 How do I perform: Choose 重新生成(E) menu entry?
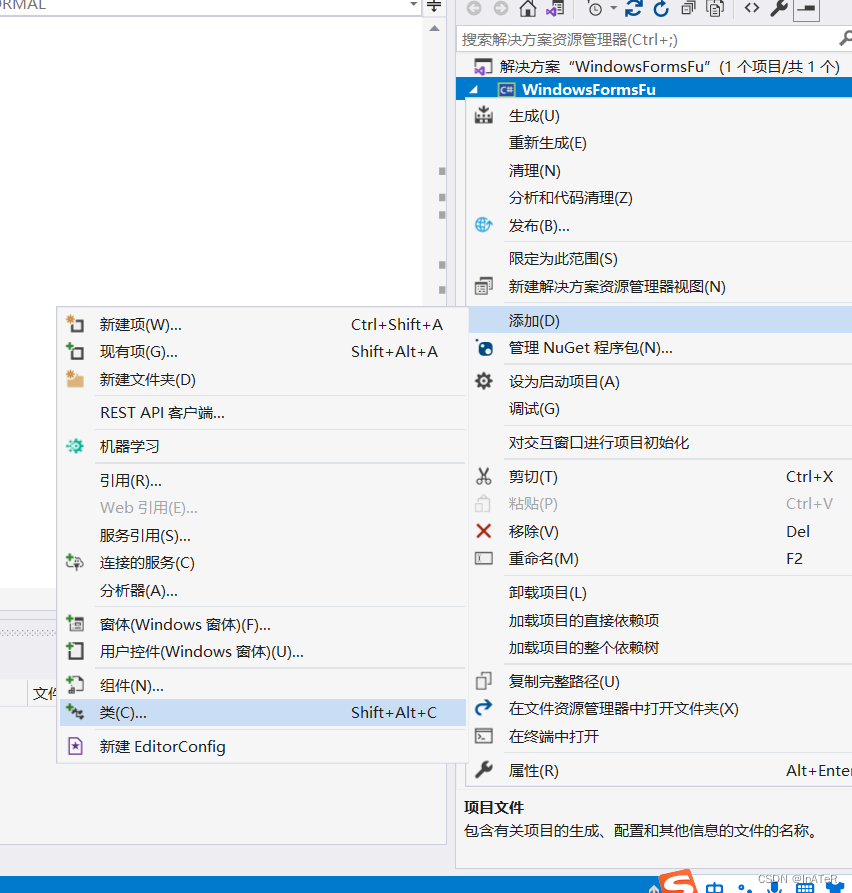pos(660,143)
